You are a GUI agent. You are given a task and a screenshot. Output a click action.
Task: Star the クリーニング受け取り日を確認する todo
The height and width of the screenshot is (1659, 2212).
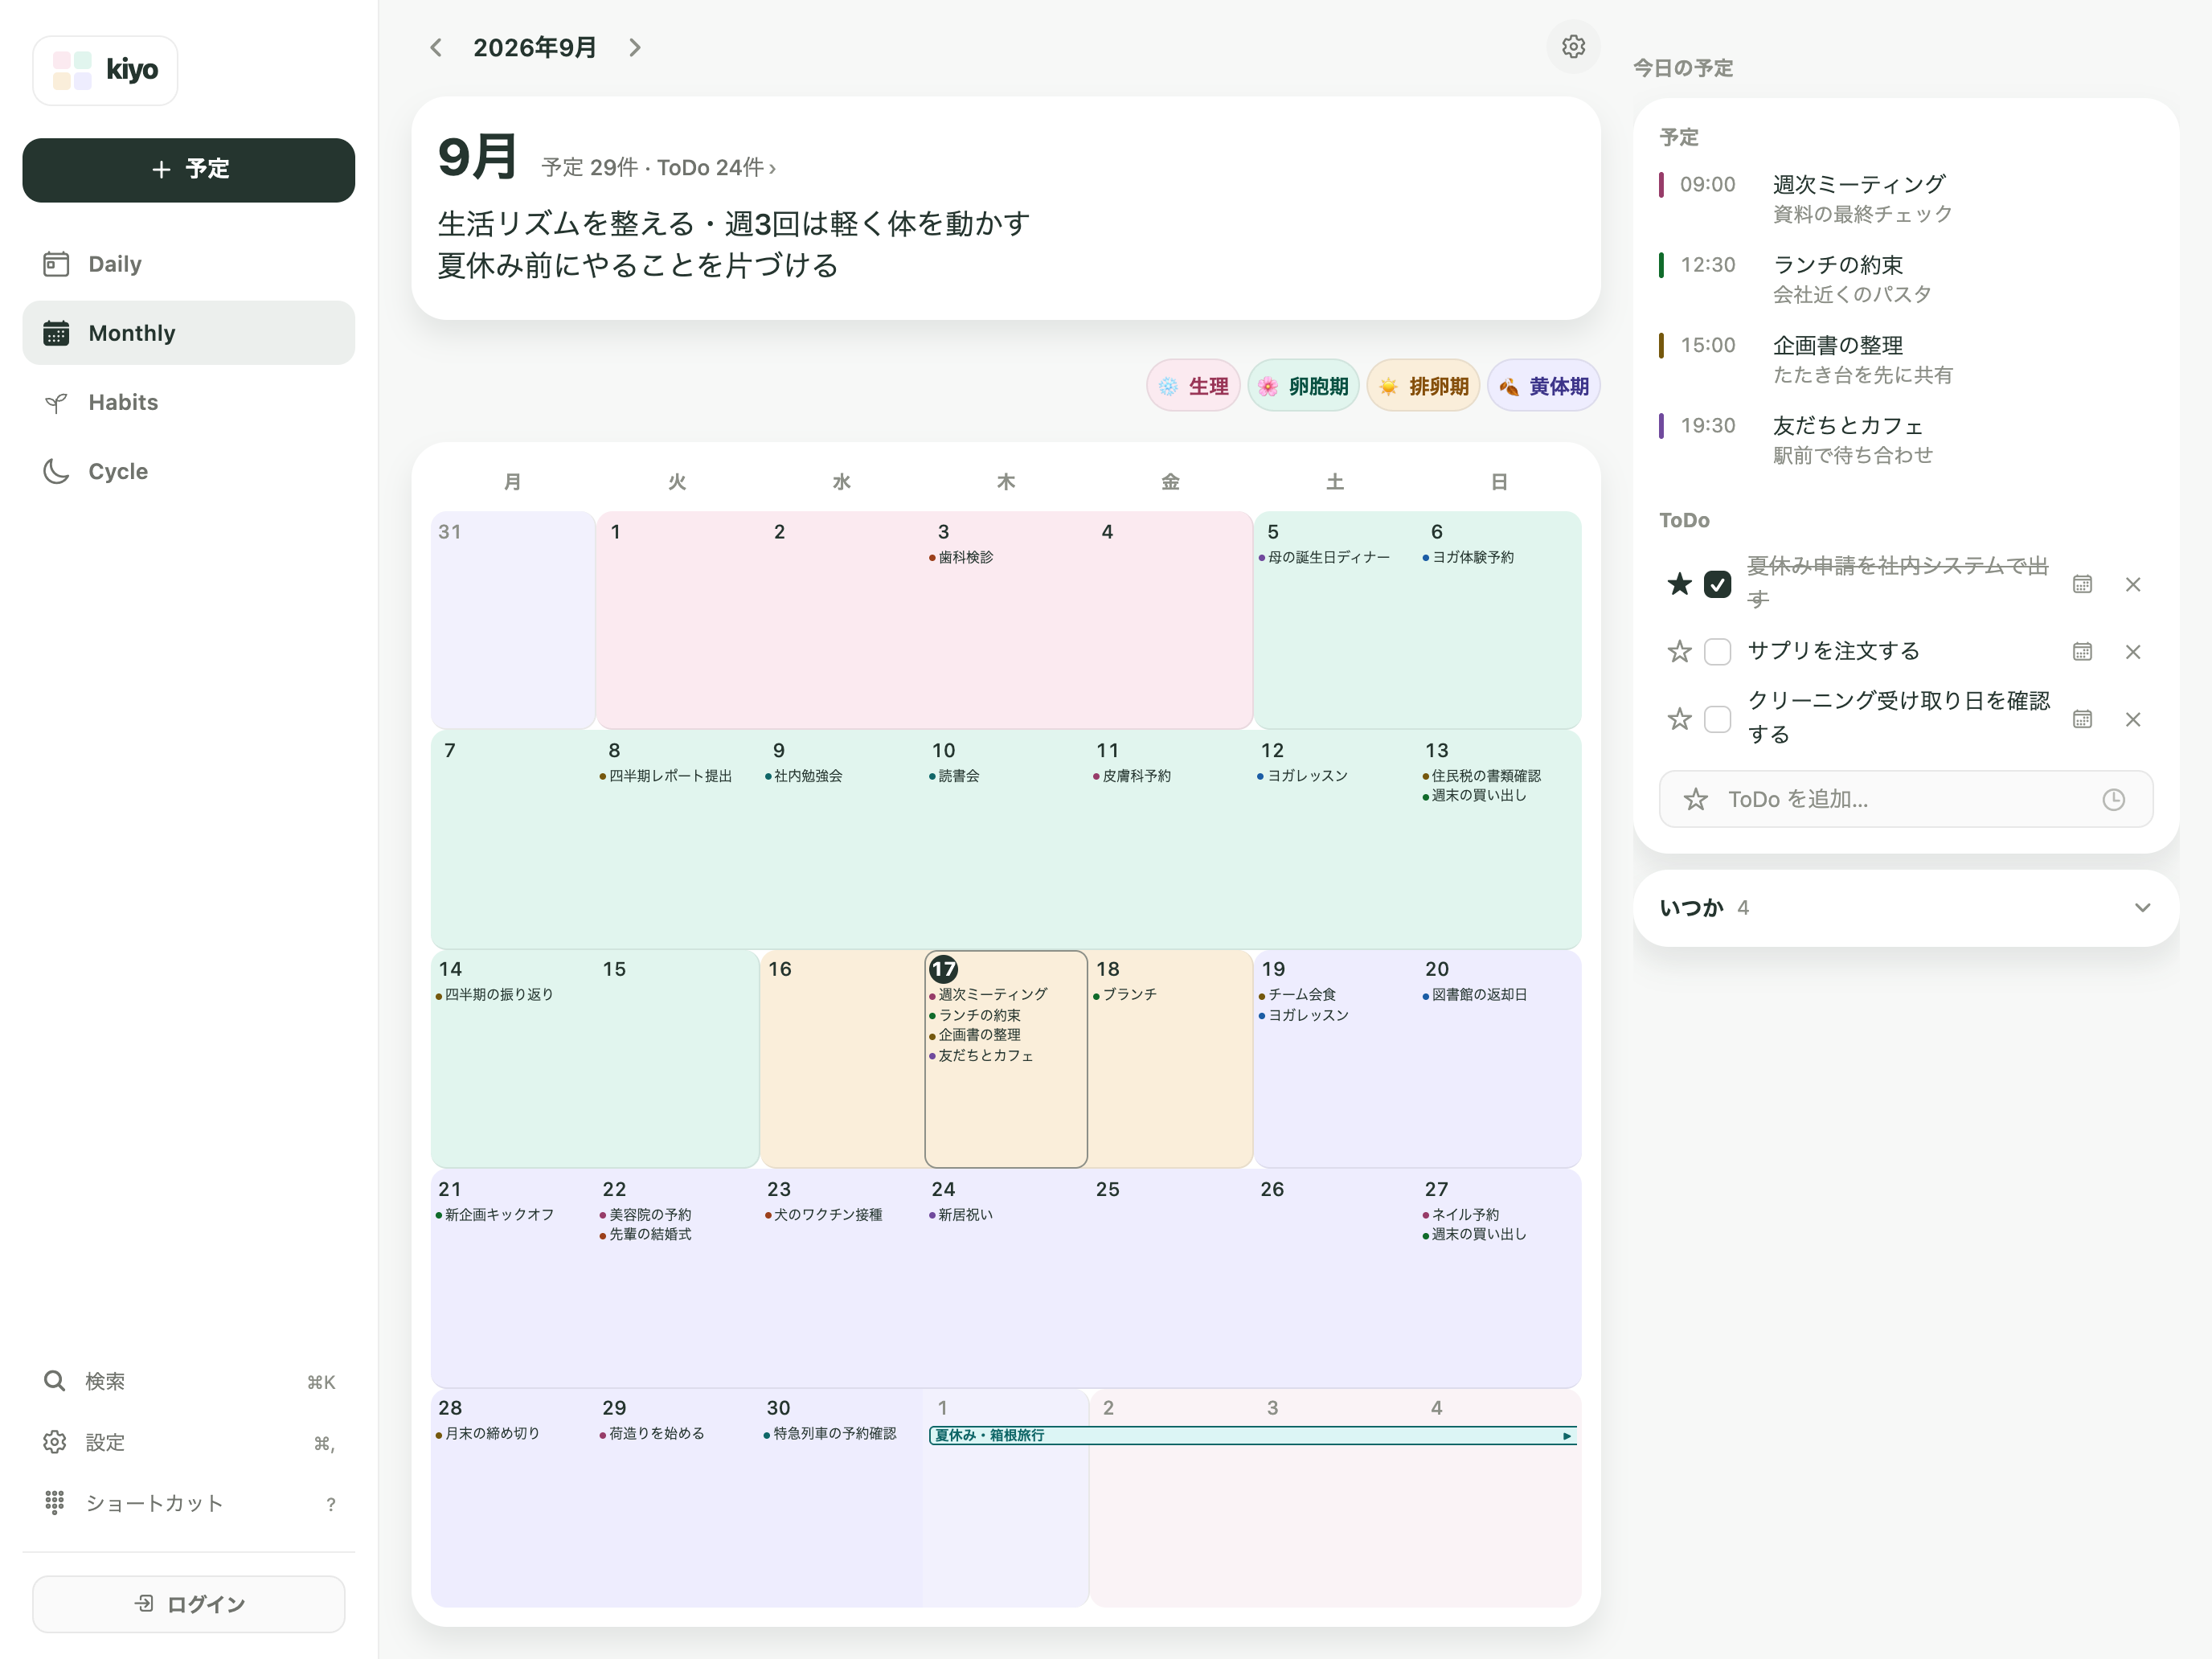(1679, 718)
